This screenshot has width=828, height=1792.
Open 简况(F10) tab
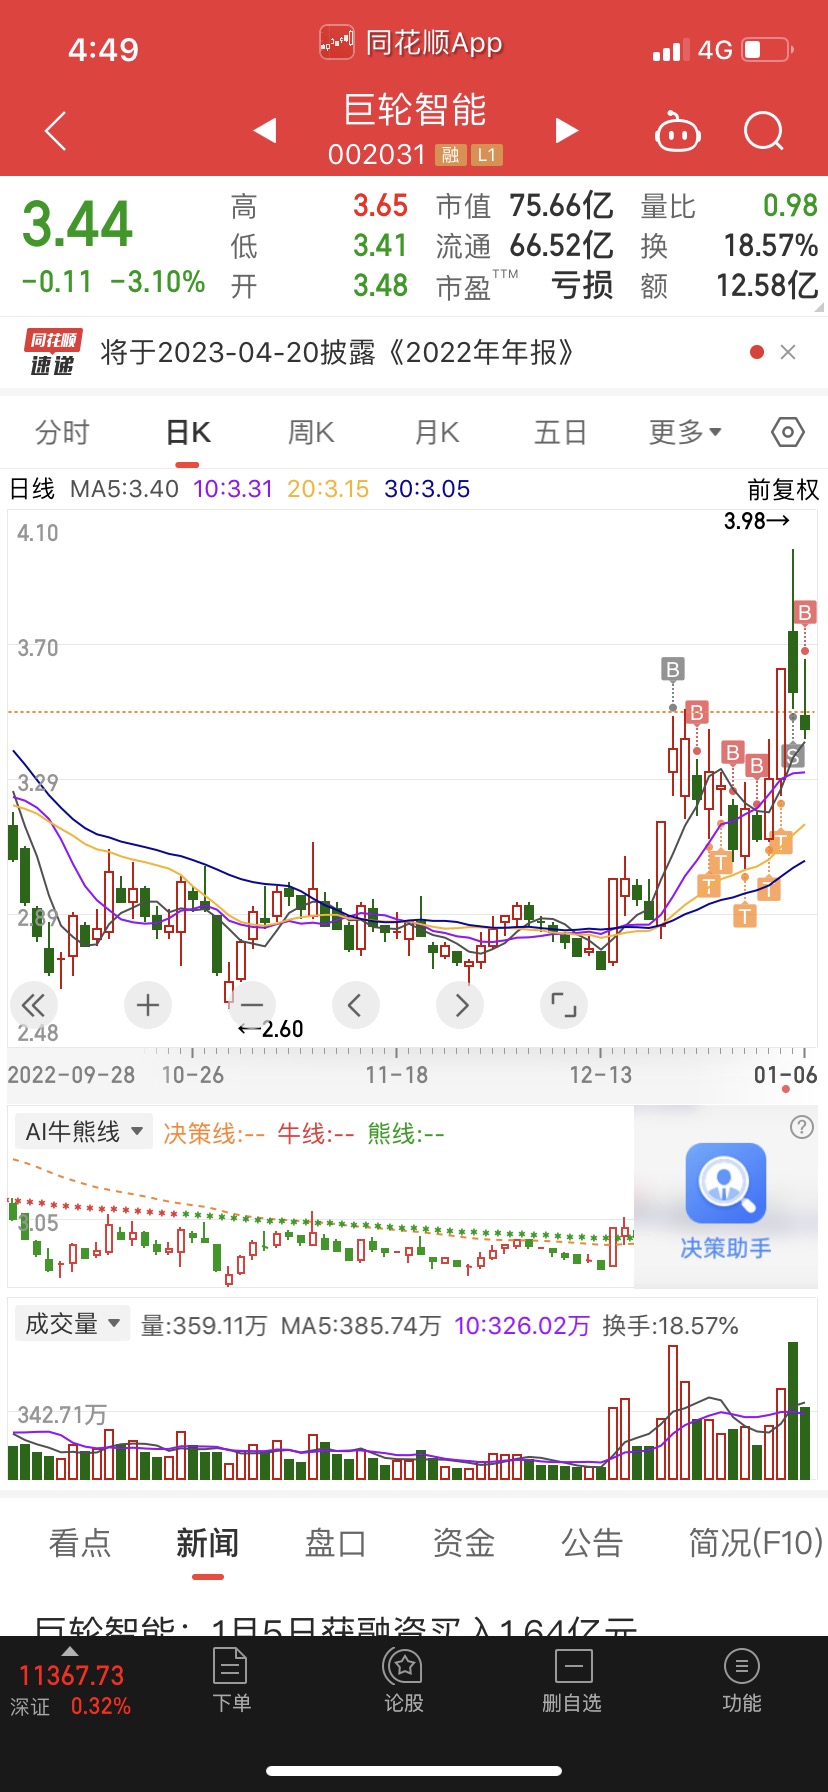[x=755, y=1543]
